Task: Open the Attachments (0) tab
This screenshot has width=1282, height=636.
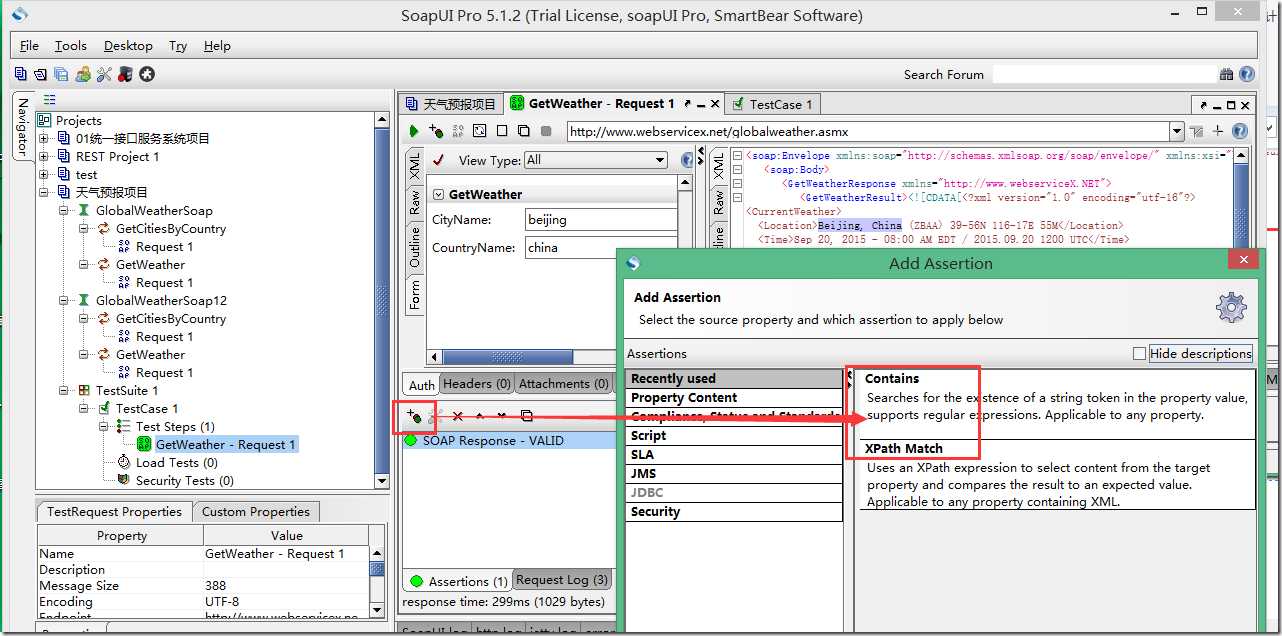Action: (x=564, y=383)
